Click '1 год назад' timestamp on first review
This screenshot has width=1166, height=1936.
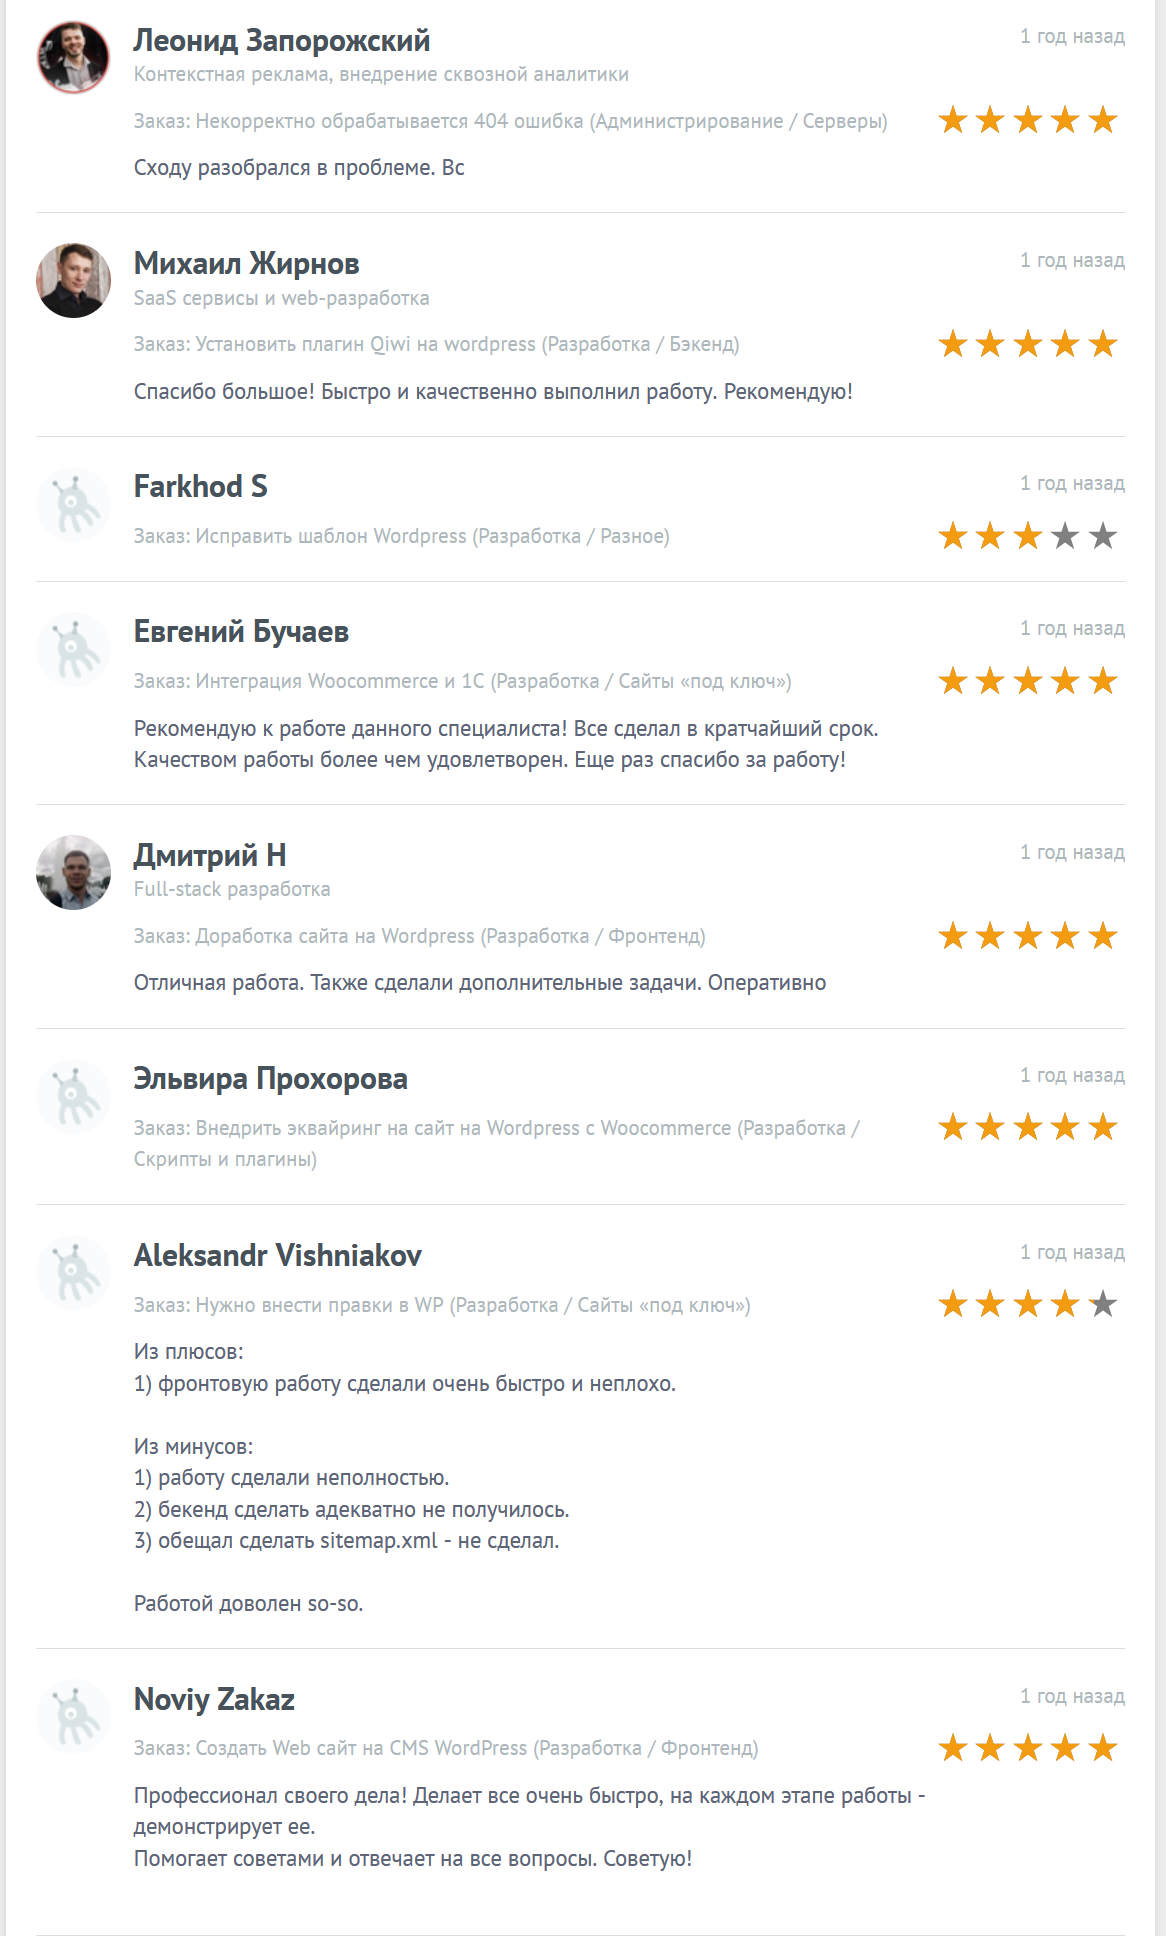[x=1072, y=35]
